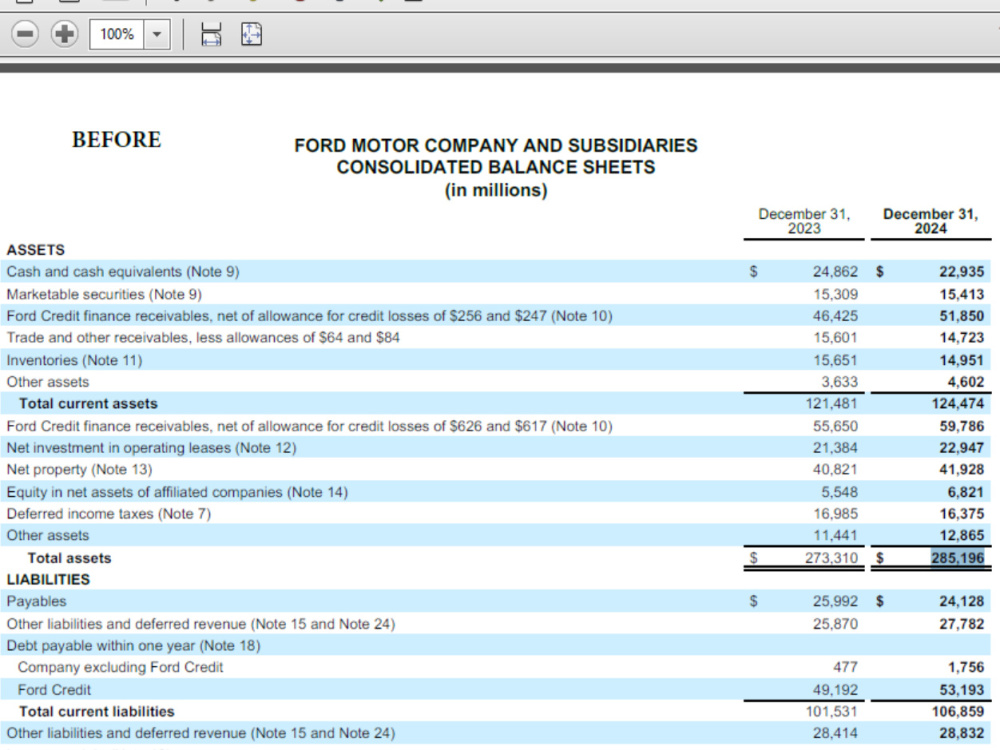Click the 12,865 other assets value
1000x750 pixels.
click(x=962, y=535)
